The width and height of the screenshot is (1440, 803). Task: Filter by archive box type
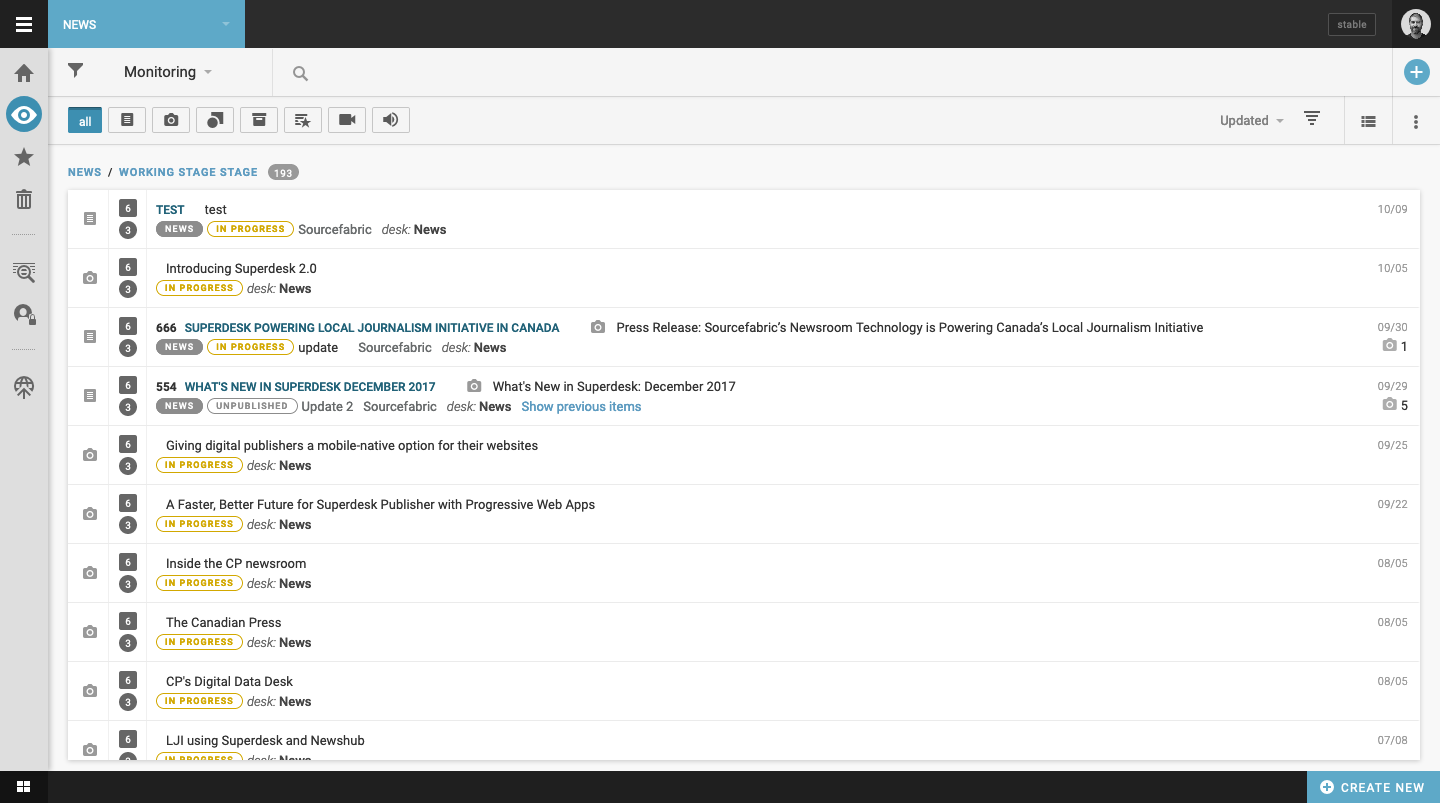pyautogui.click(x=259, y=121)
